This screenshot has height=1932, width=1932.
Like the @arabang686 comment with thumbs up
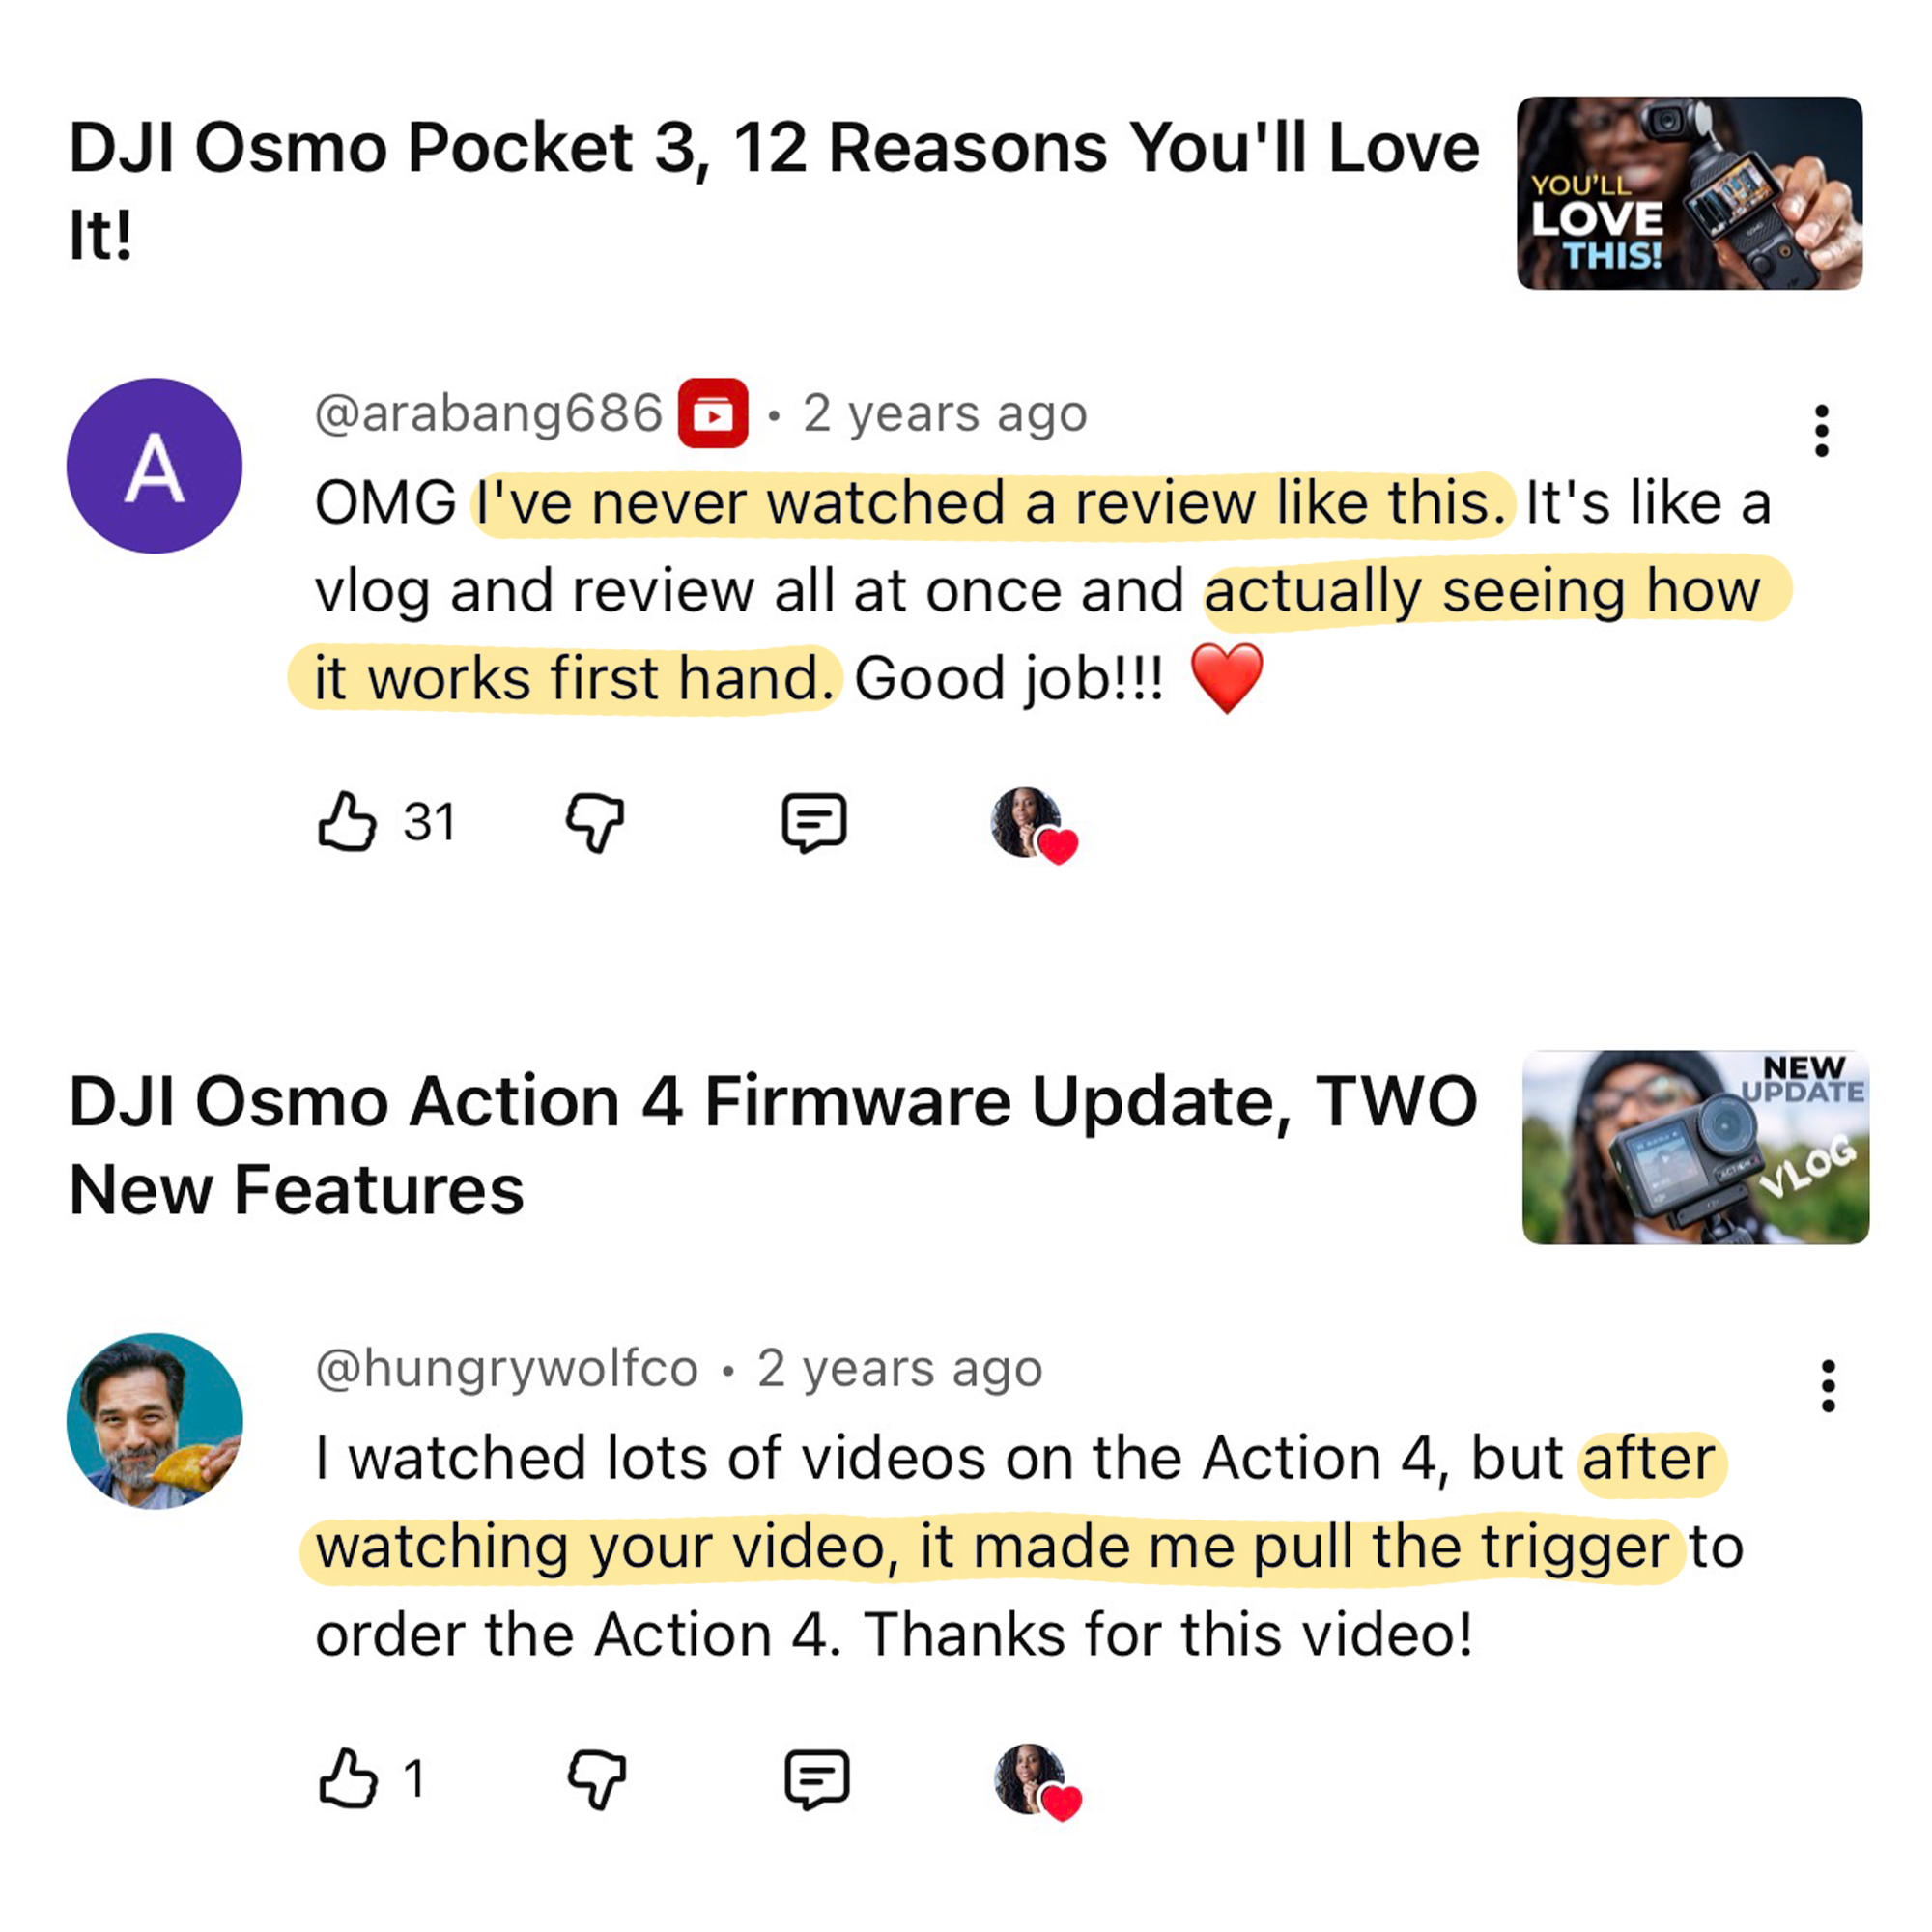click(x=347, y=821)
